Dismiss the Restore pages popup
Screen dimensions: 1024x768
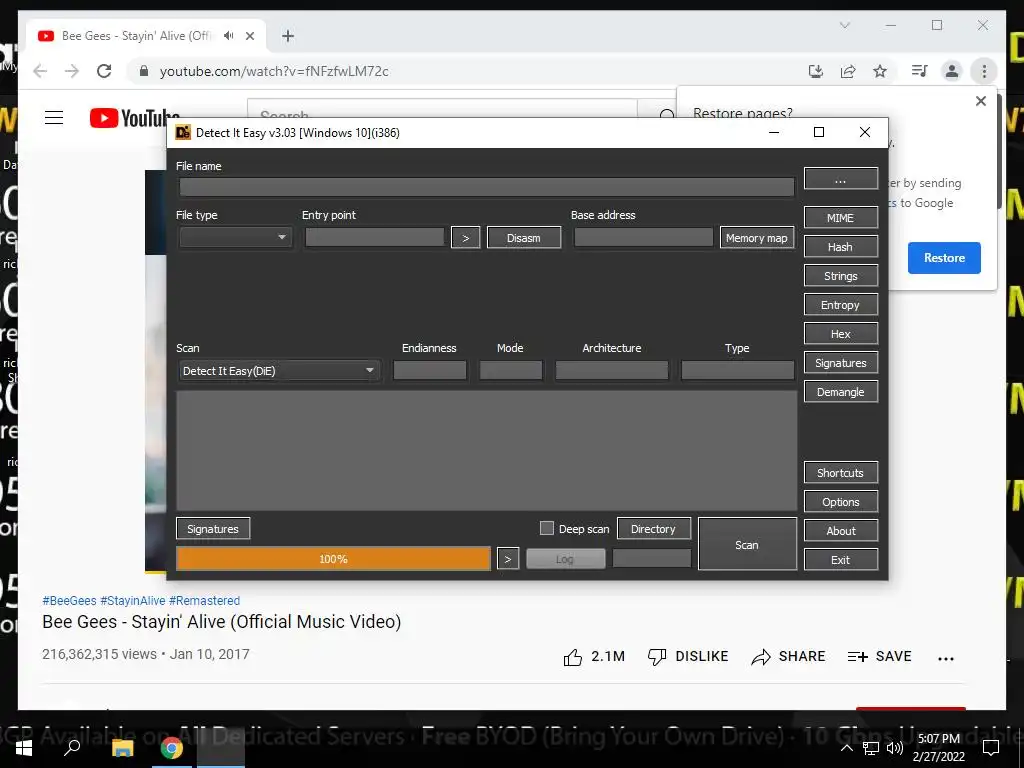[980, 101]
